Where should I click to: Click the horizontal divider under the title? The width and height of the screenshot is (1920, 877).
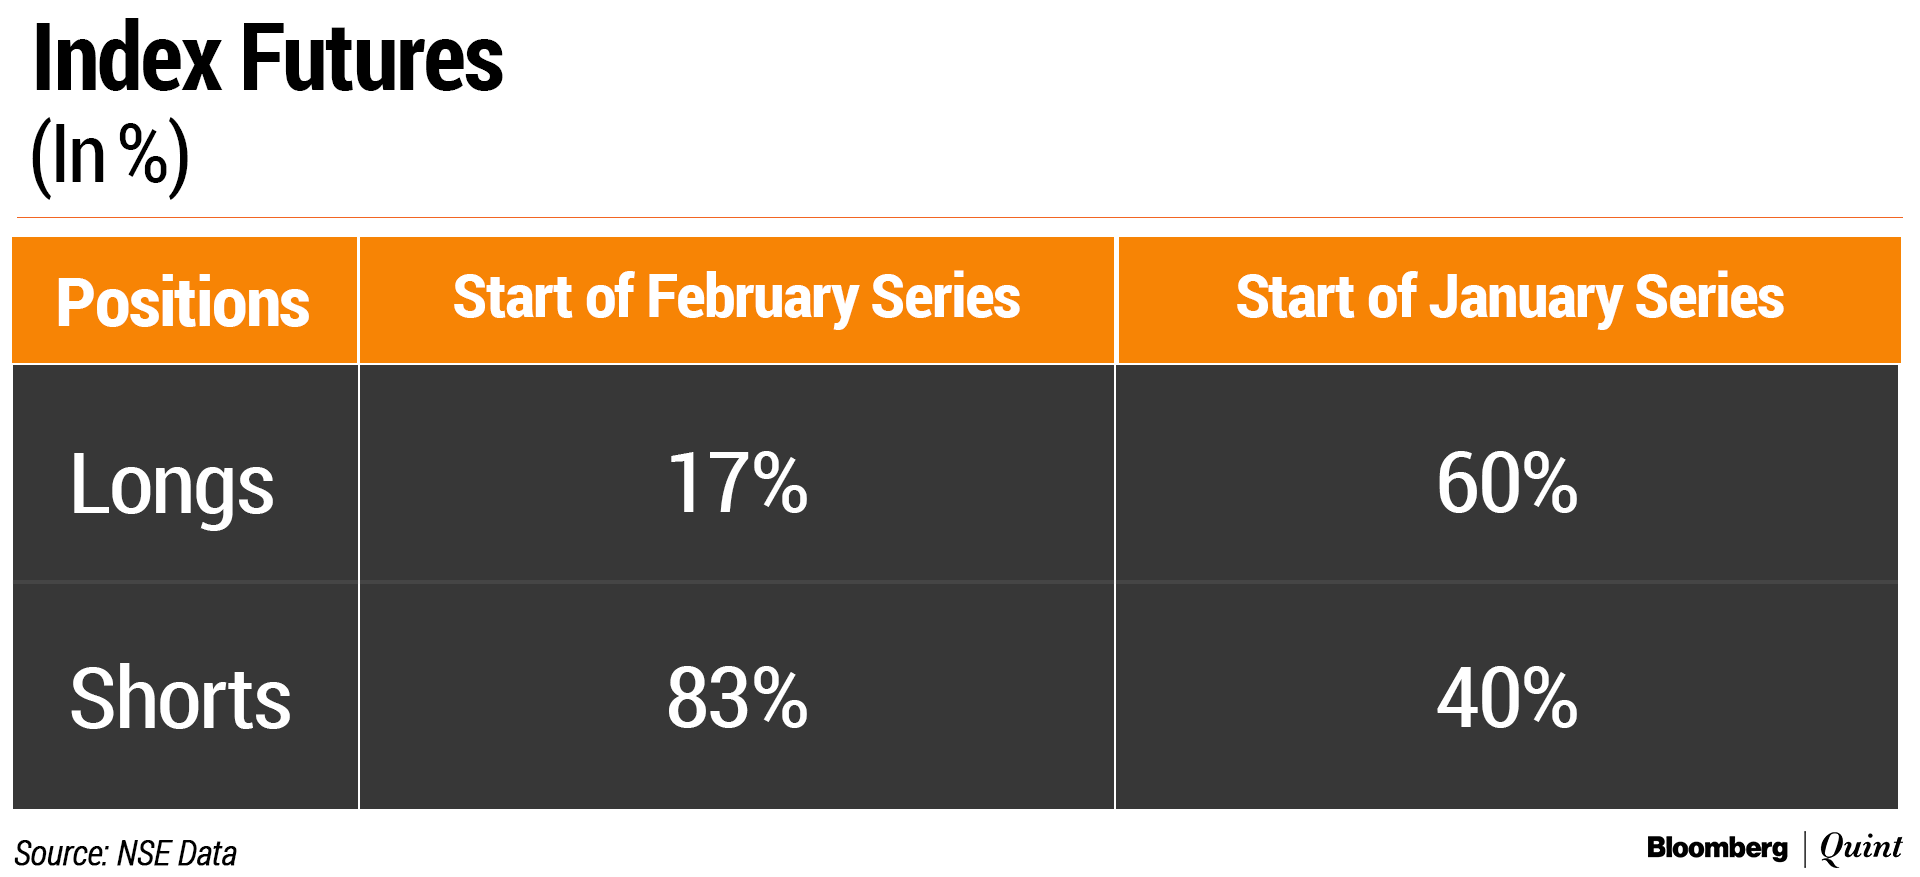(958, 217)
